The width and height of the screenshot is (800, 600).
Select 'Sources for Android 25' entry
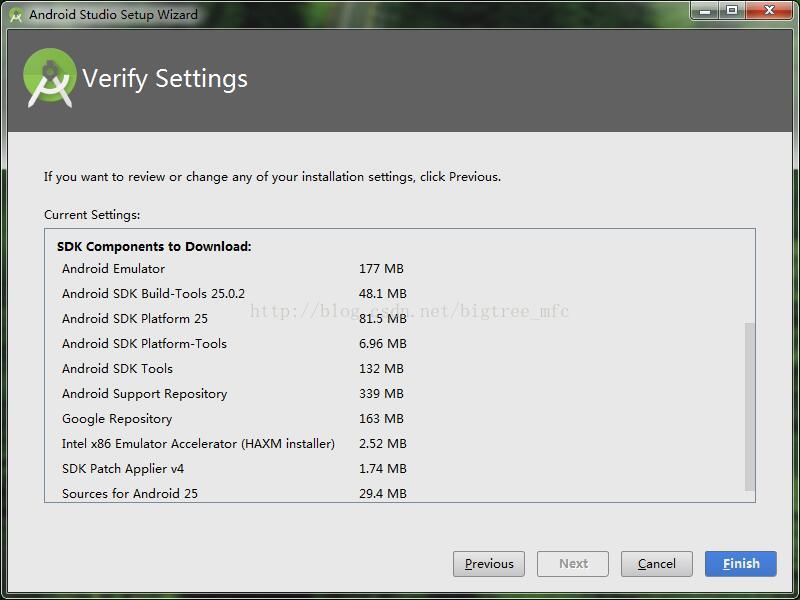[130, 493]
